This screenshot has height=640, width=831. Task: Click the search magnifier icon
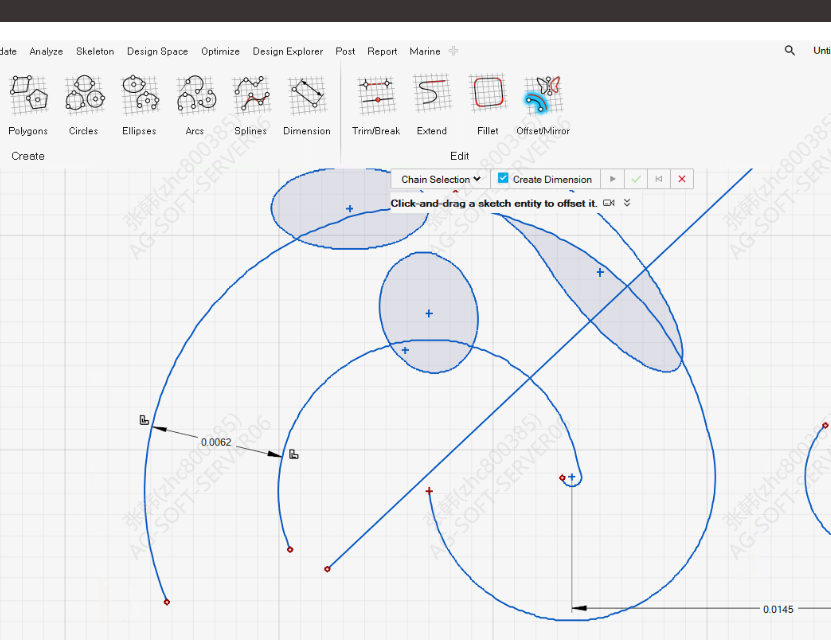click(x=790, y=51)
